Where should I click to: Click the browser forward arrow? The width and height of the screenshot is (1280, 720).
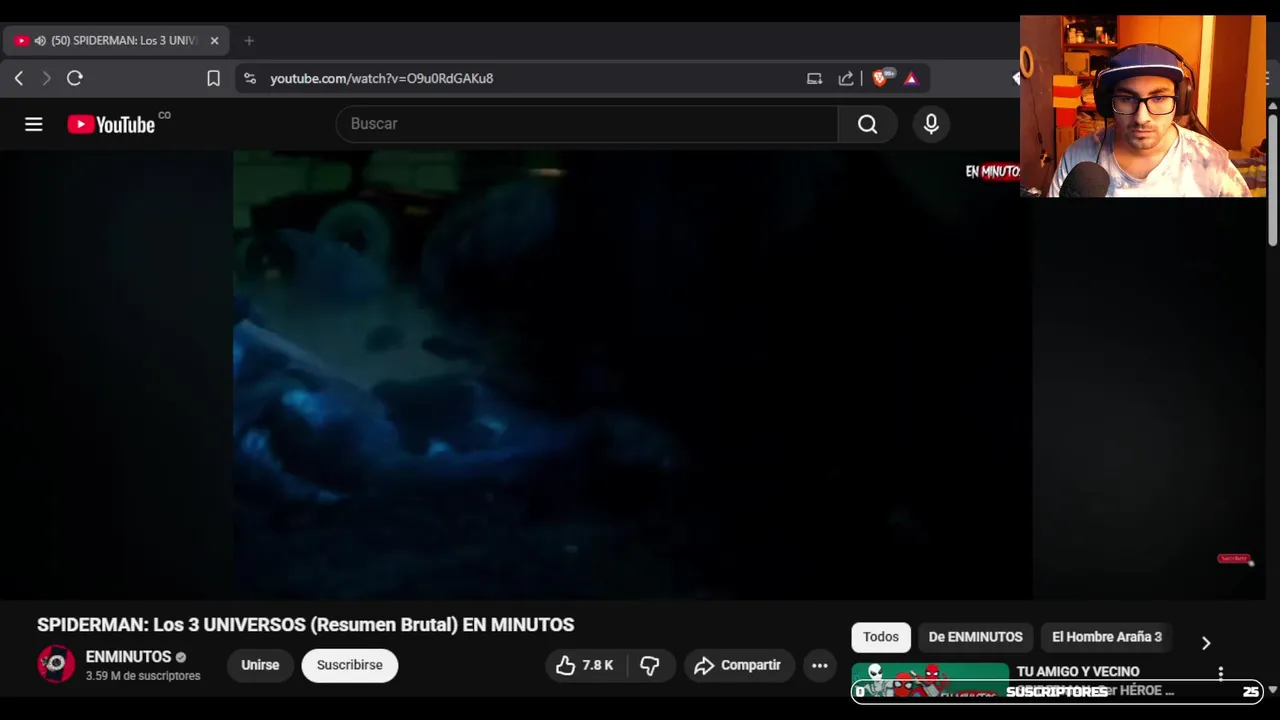click(x=46, y=78)
